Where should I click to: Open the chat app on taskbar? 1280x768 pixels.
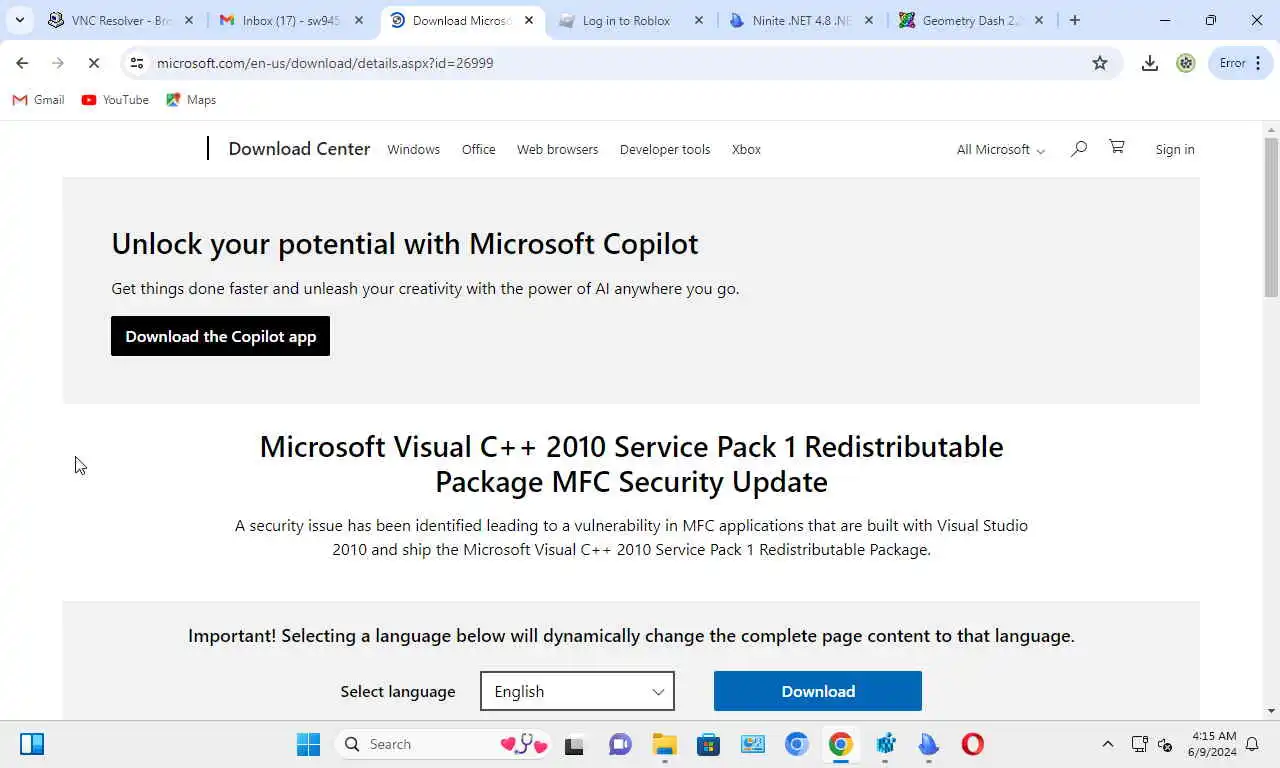point(620,744)
